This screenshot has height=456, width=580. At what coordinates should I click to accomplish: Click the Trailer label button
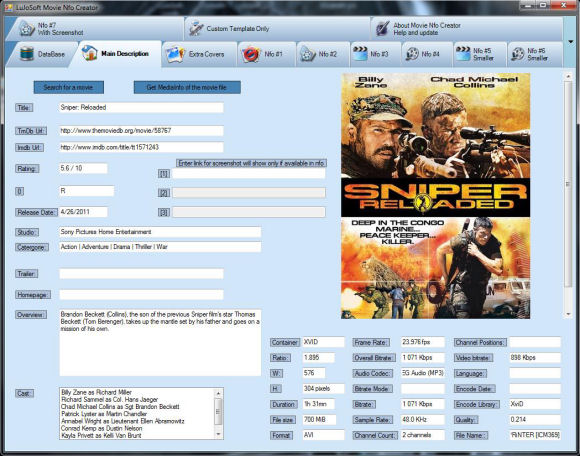pyautogui.click(x=26, y=274)
